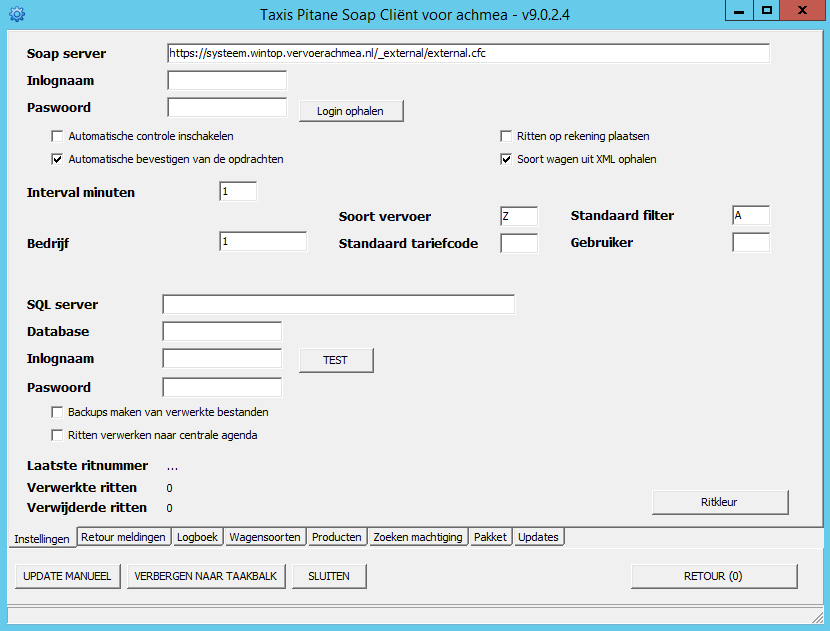The height and width of the screenshot is (631, 830).
Task: Click the Soap Paswoord input field
Action: (x=227, y=107)
